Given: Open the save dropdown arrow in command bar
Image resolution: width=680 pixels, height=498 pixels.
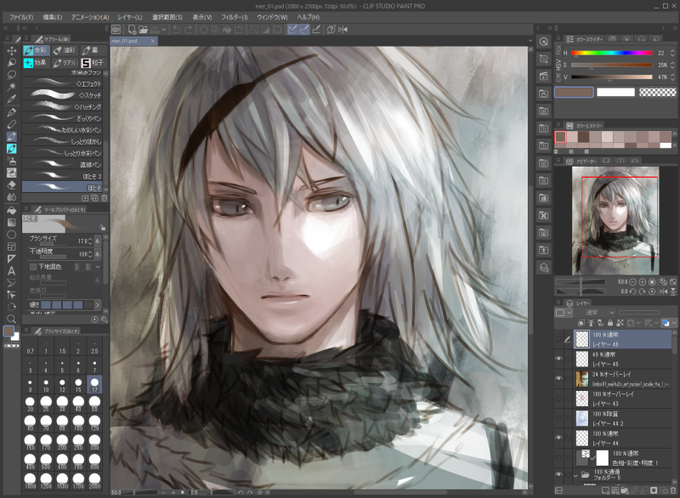Looking at the screenshot, I should (x=163, y=29).
